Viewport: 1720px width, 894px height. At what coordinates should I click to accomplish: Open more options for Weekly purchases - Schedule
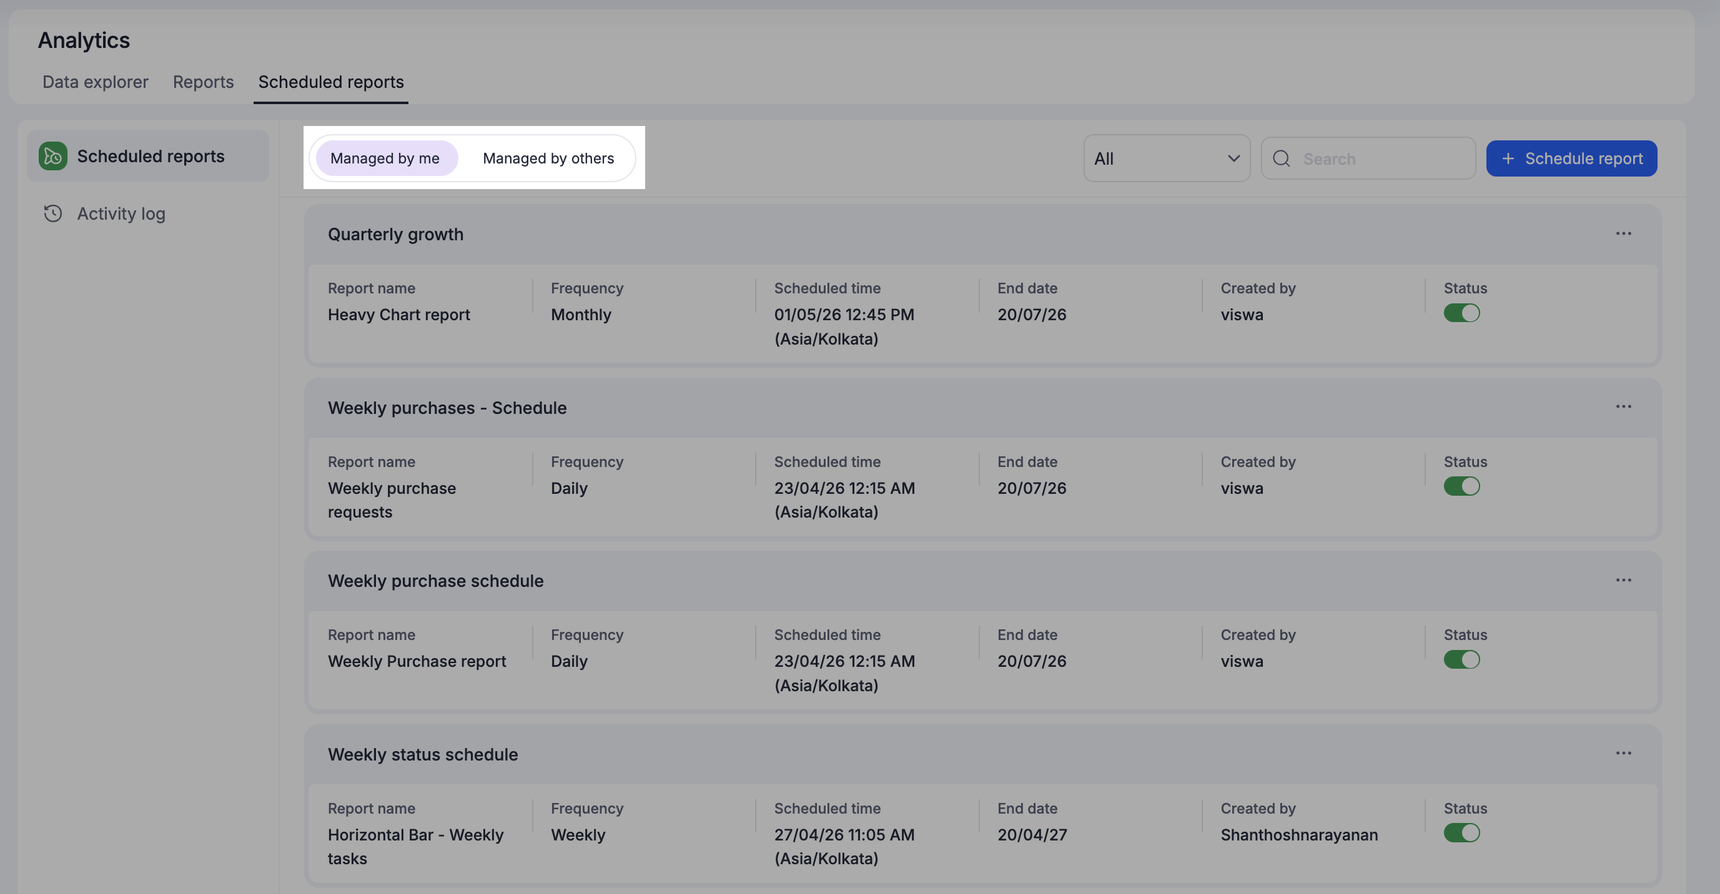pyautogui.click(x=1623, y=407)
